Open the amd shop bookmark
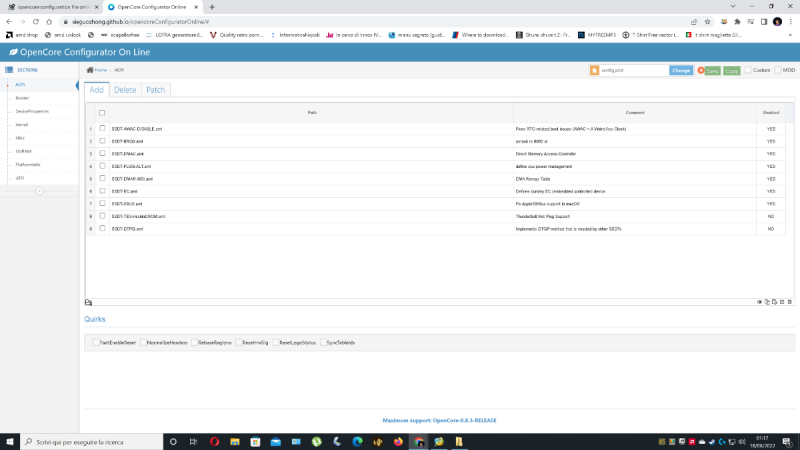Screen dimensions: 800x450 point(22,35)
